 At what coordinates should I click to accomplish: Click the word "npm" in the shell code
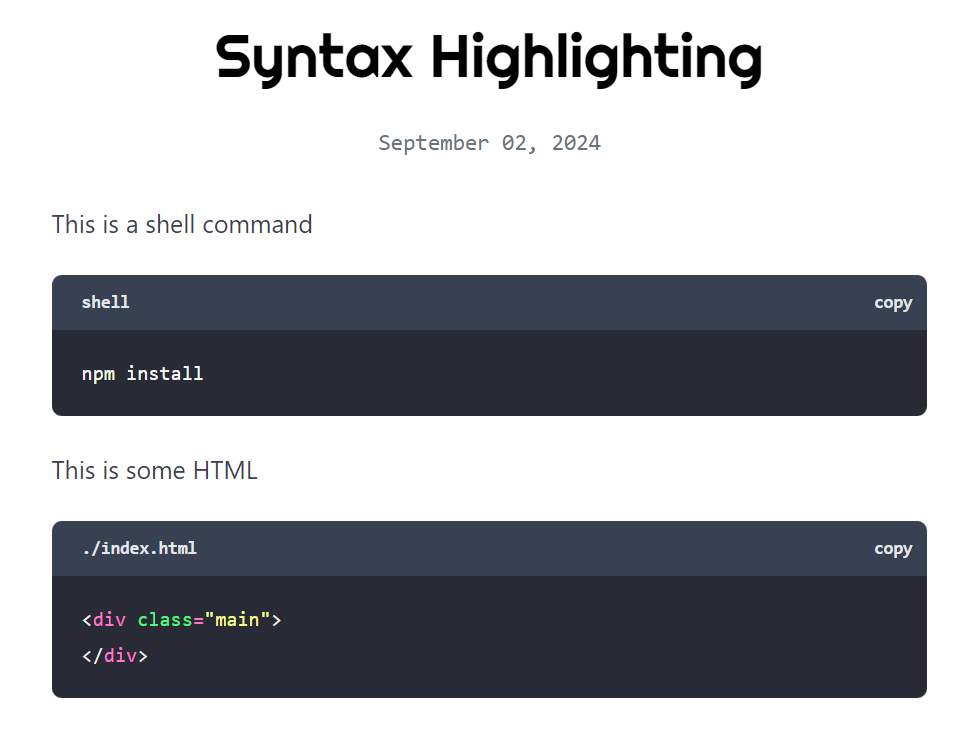(98, 373)
